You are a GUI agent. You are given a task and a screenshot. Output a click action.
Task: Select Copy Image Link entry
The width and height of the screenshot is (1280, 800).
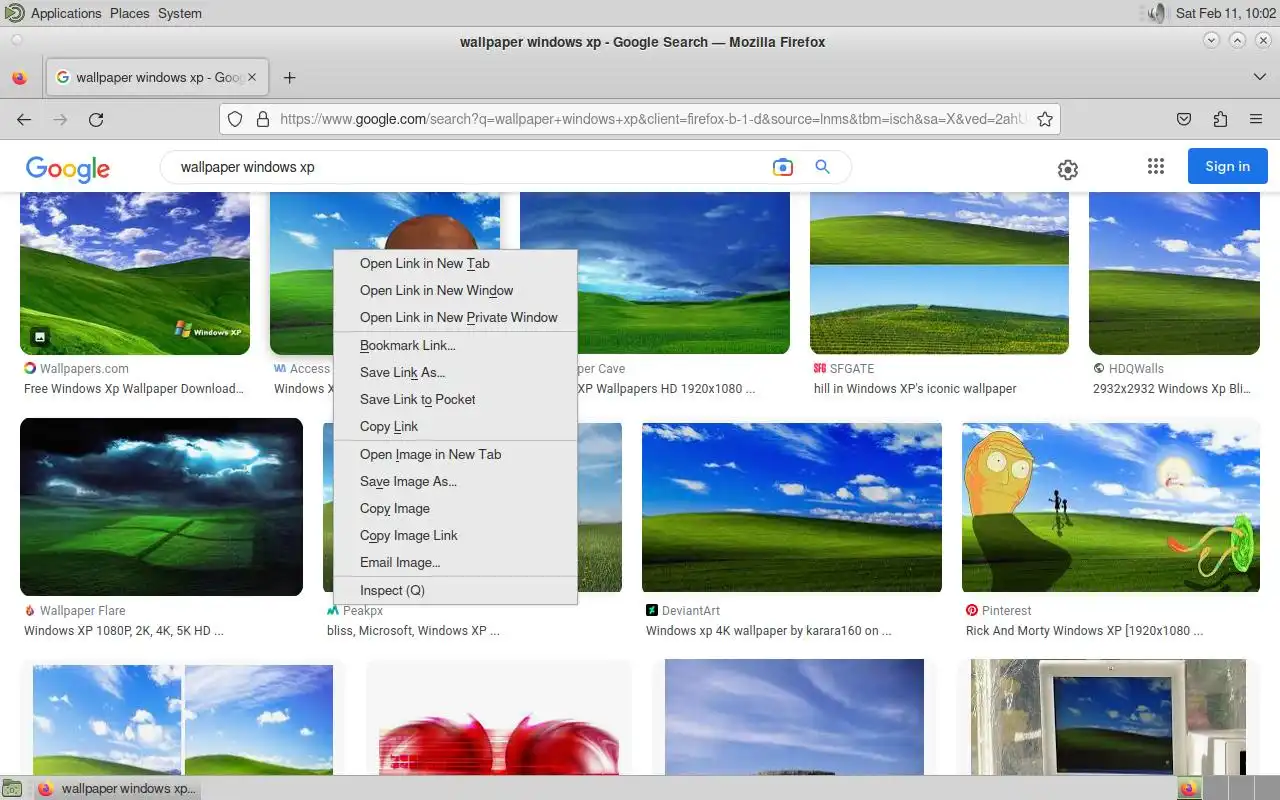[x=455, y=535]
